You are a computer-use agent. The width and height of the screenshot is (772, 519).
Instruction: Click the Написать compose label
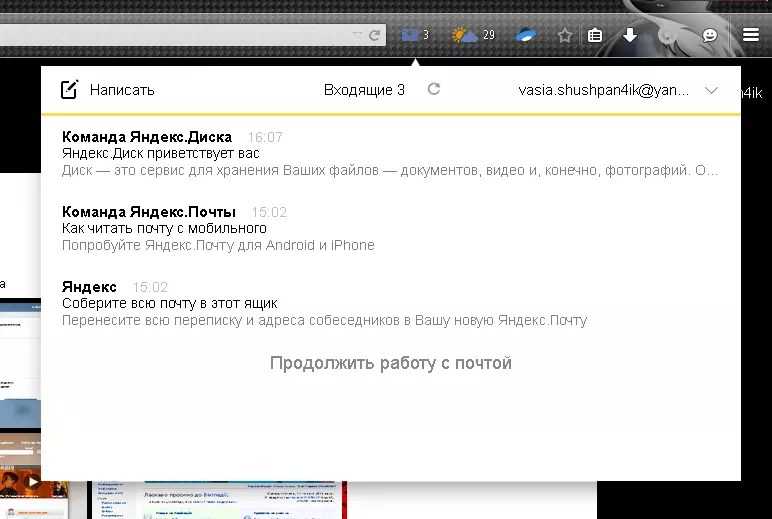(122, 90)
